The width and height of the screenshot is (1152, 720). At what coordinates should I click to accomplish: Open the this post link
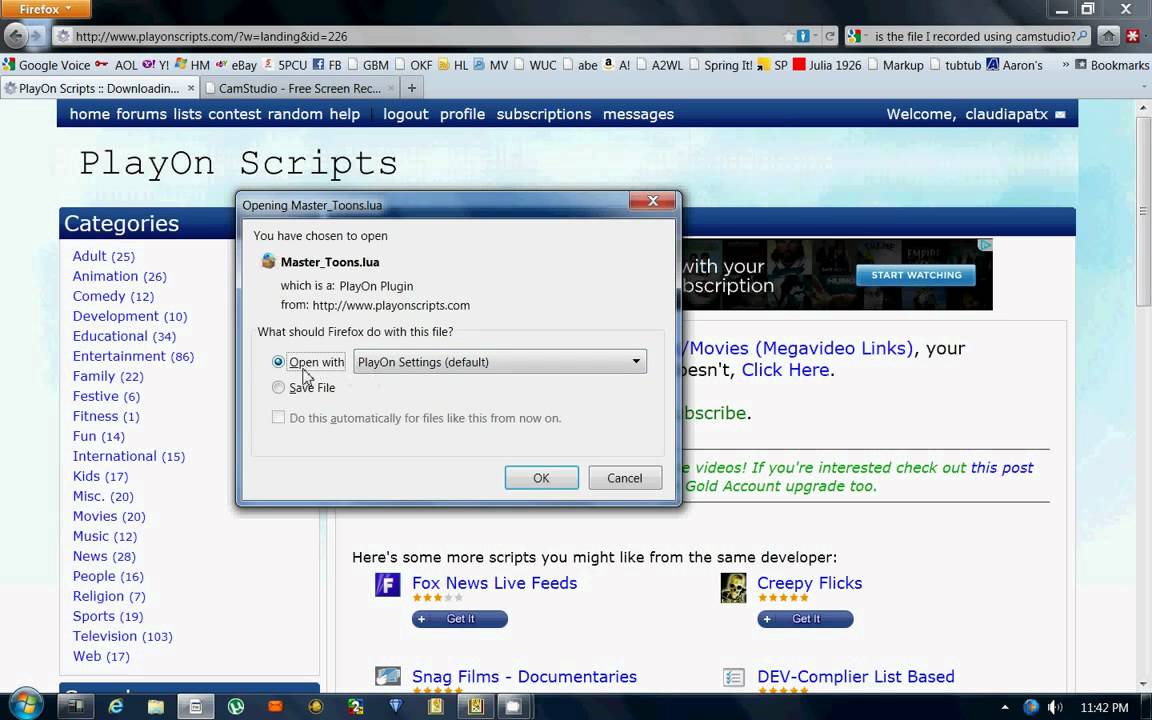(1001, 467)
